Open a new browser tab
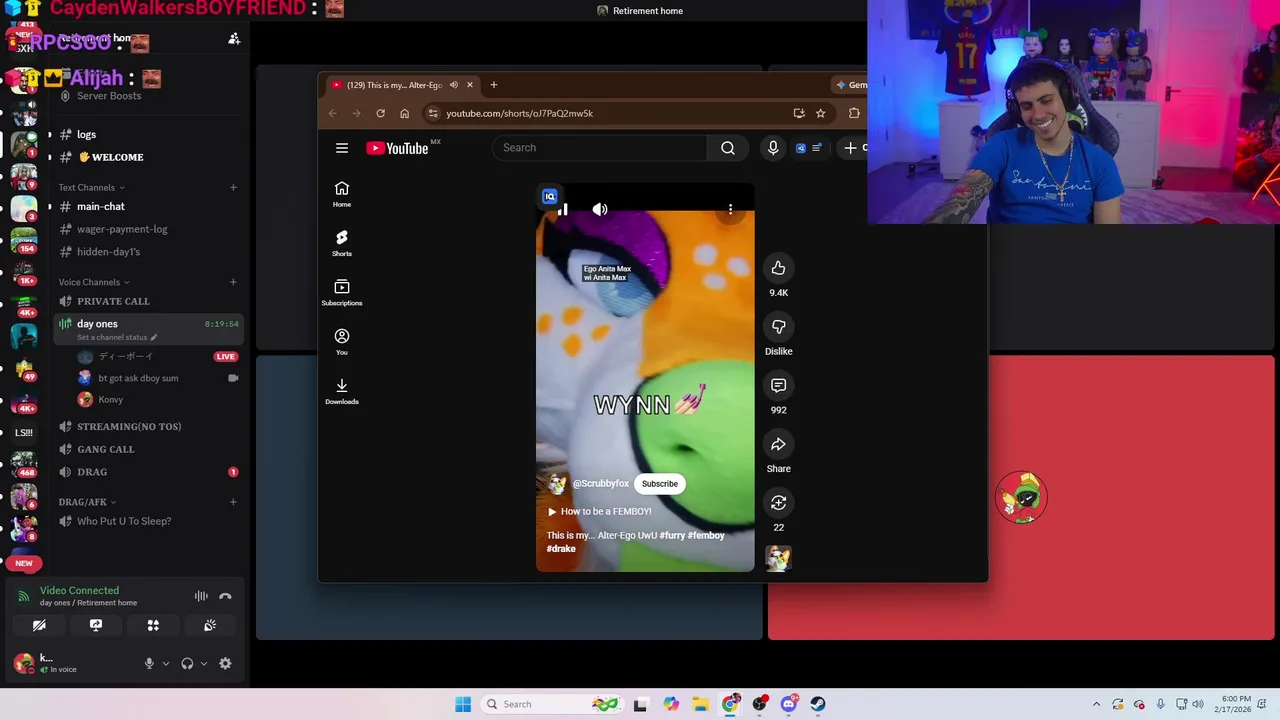The height and width of the screenshot is (720, 1280). [x=493, y=85]
